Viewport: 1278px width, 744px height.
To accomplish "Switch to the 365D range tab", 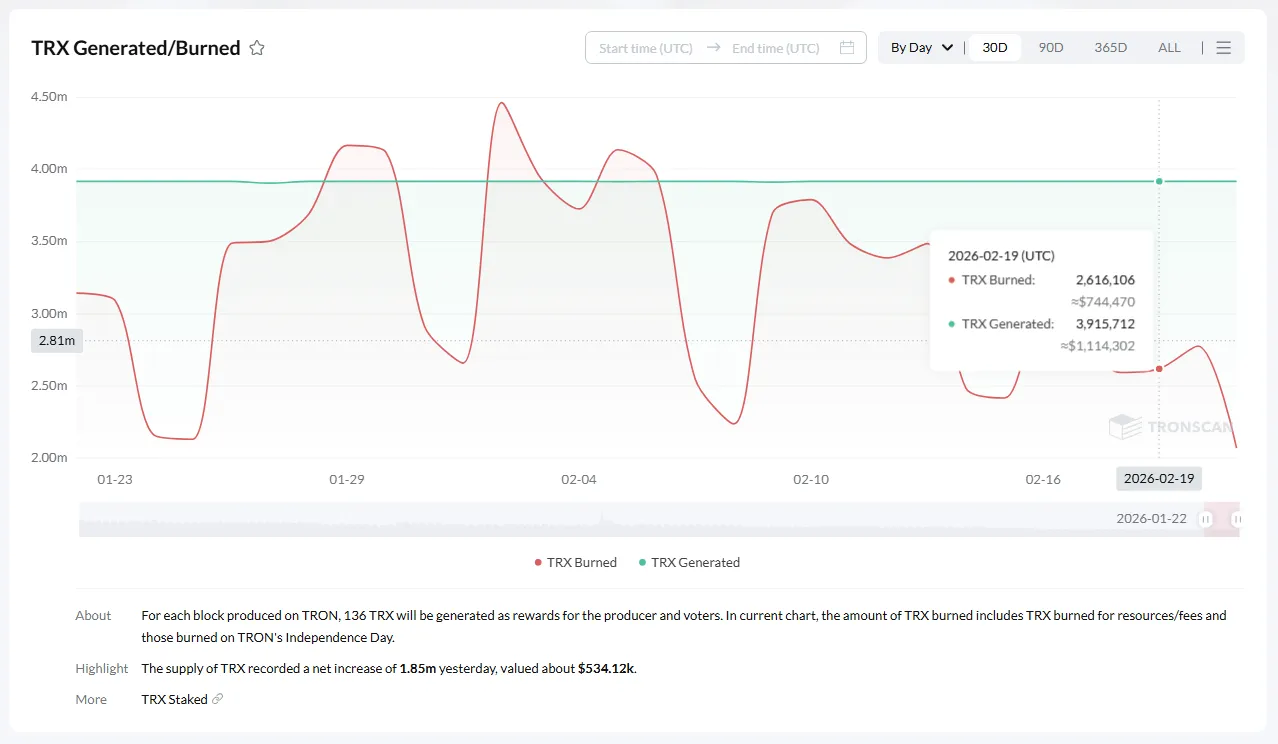I will tap(1110, 48).
